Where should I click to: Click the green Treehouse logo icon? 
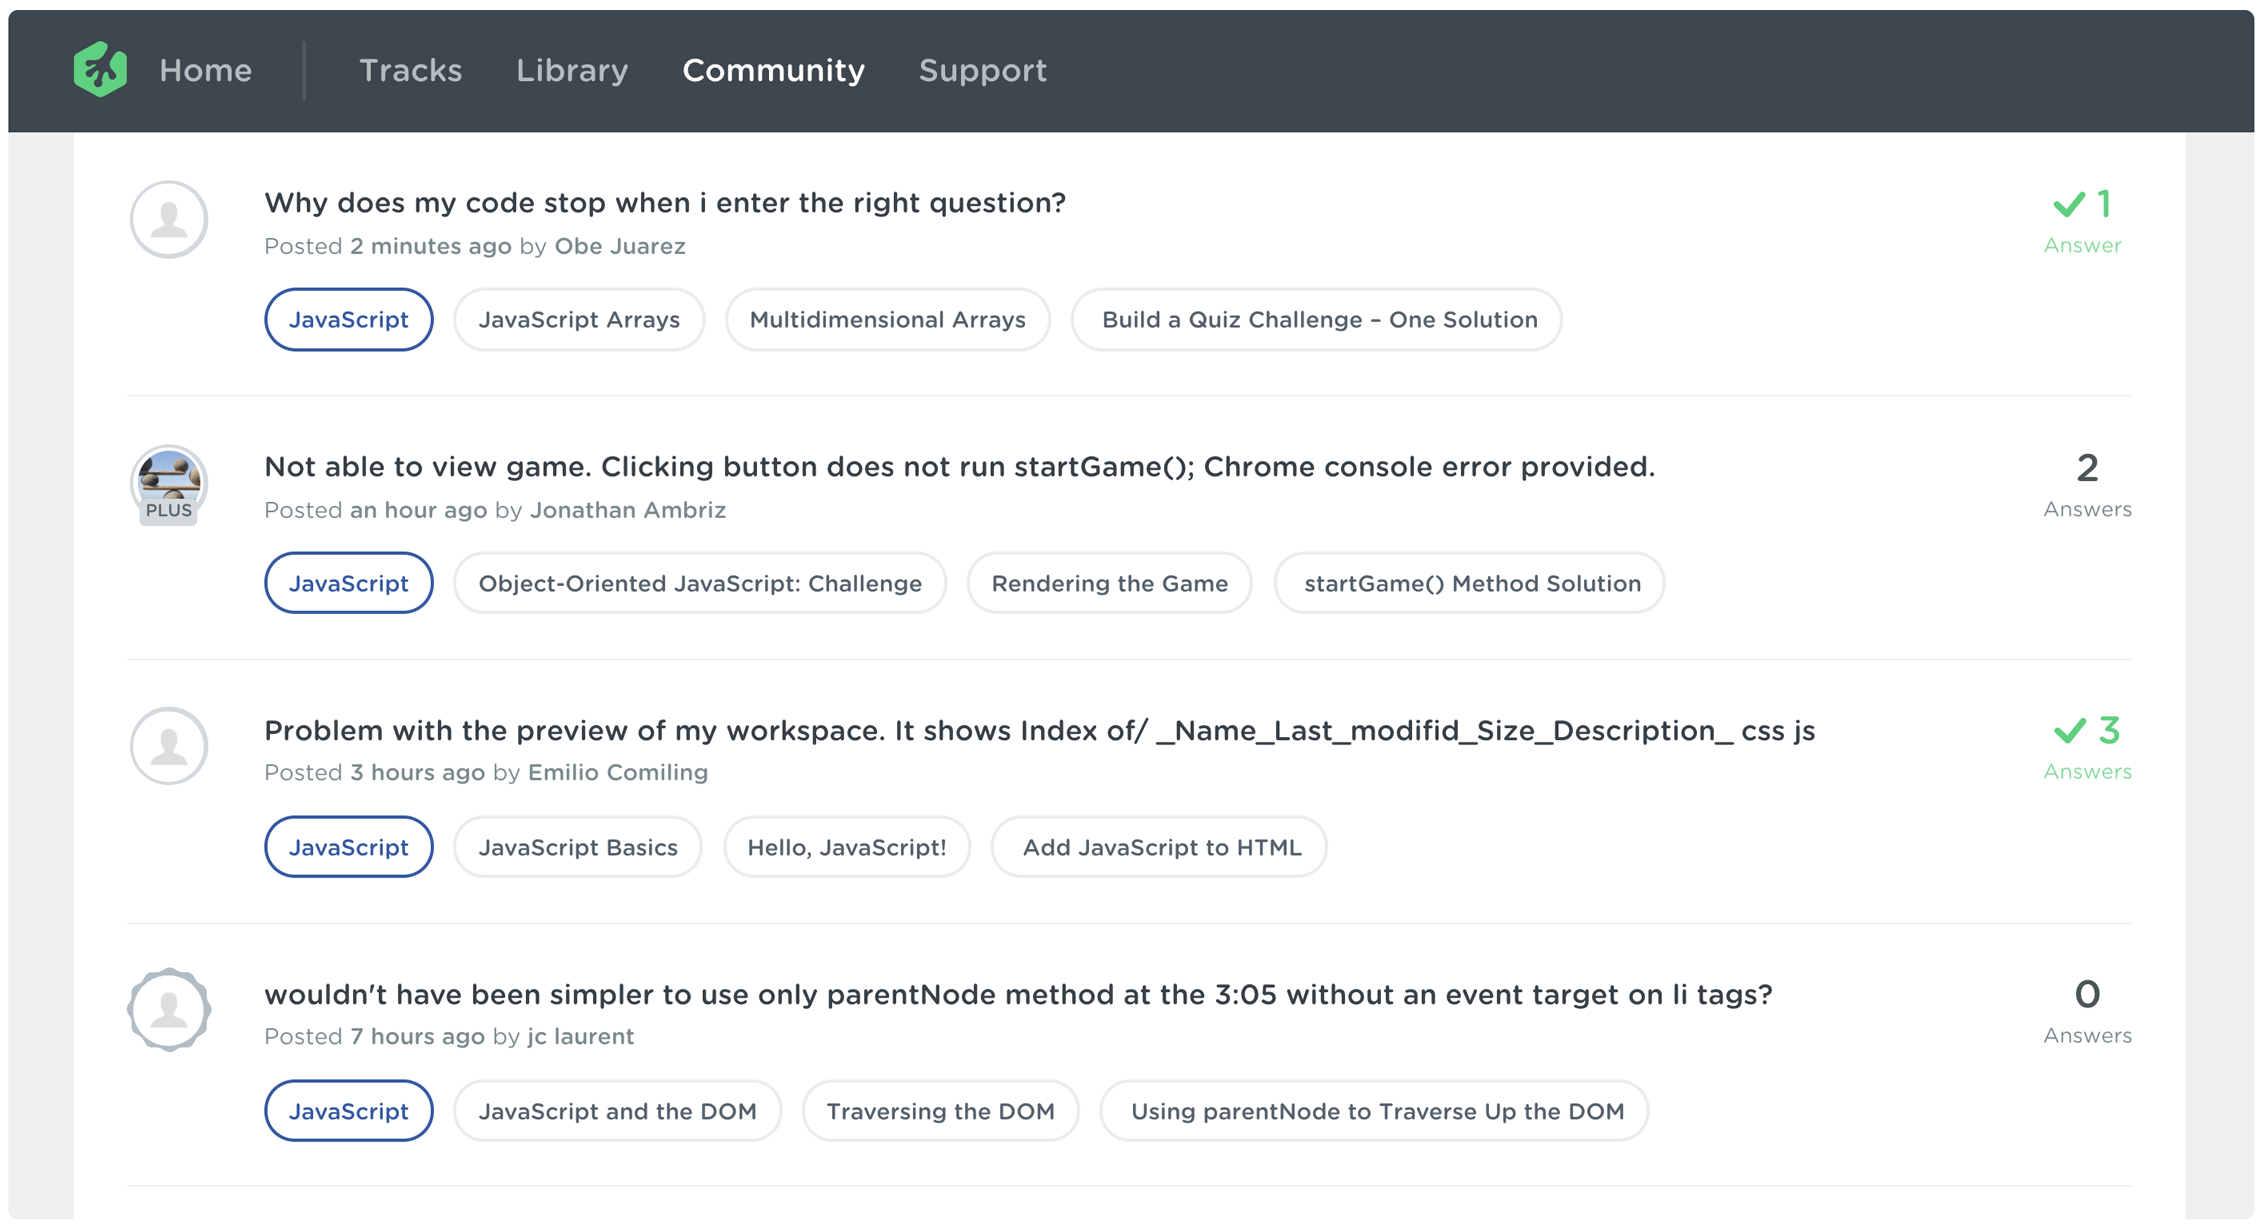tap(100, 70)
